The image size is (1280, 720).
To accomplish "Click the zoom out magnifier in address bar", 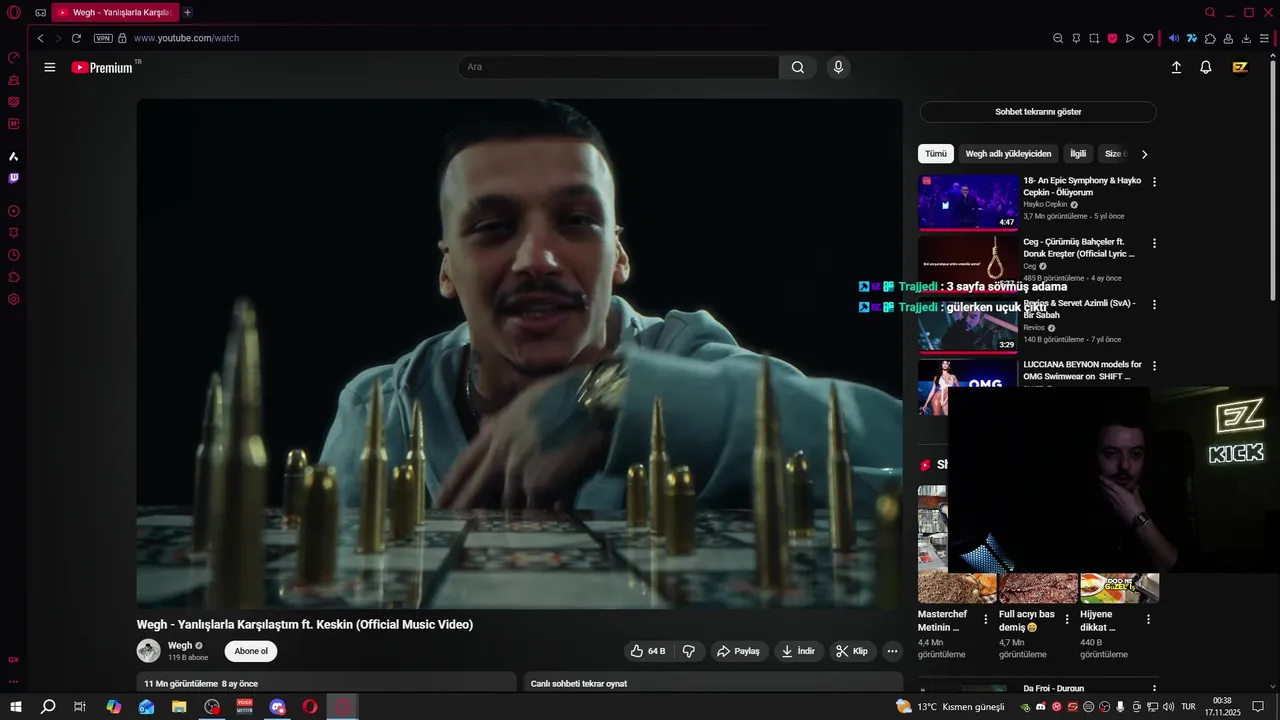I will click(x=1058, y=38).
